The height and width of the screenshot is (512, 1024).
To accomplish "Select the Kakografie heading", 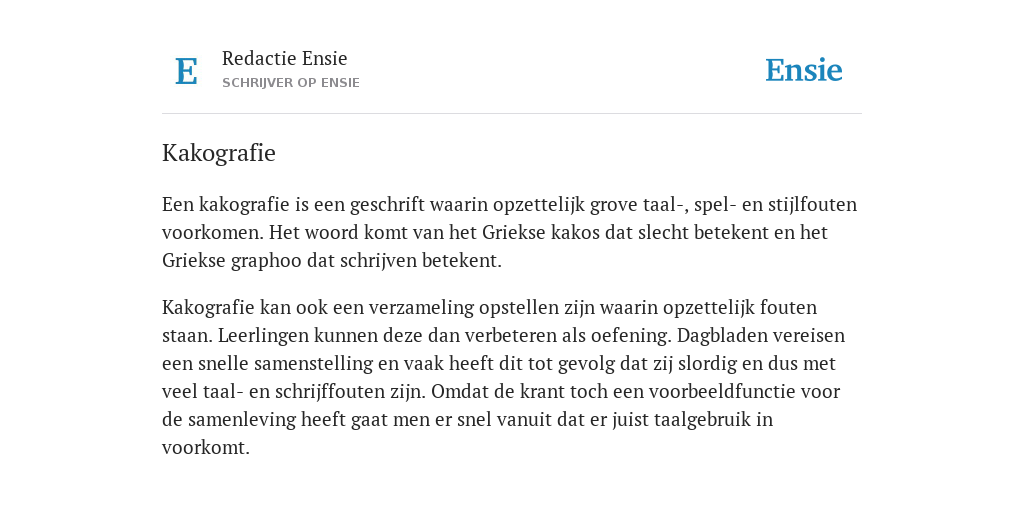I will pyautogui.click(x=219, y=153).
